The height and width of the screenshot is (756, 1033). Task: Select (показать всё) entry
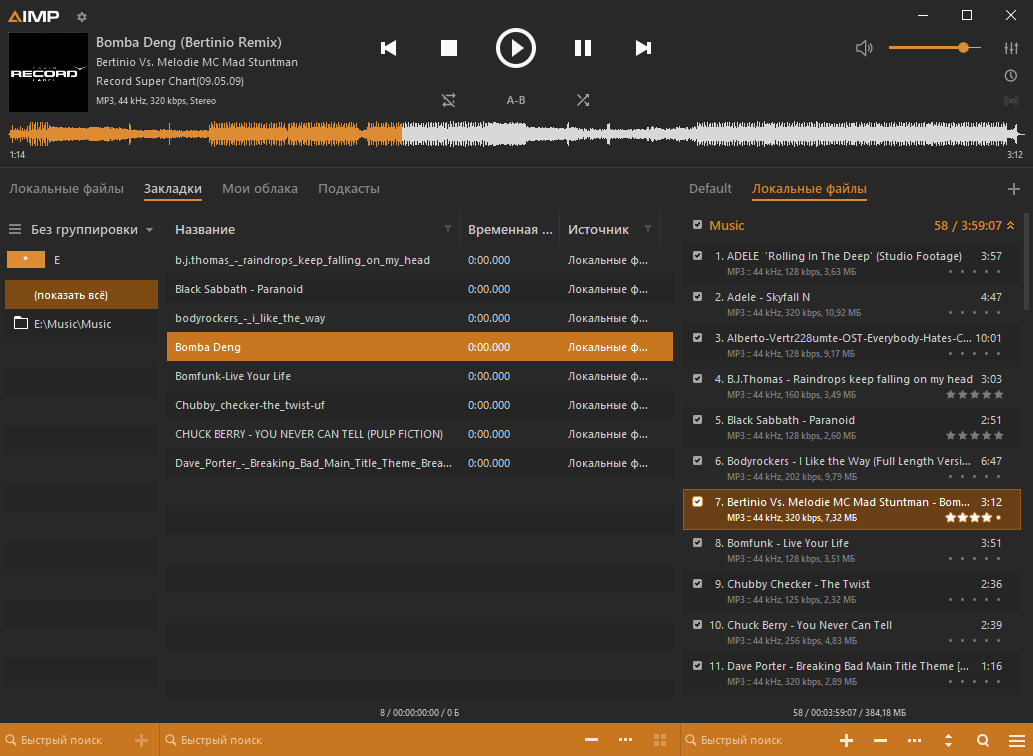coord(82,295)
